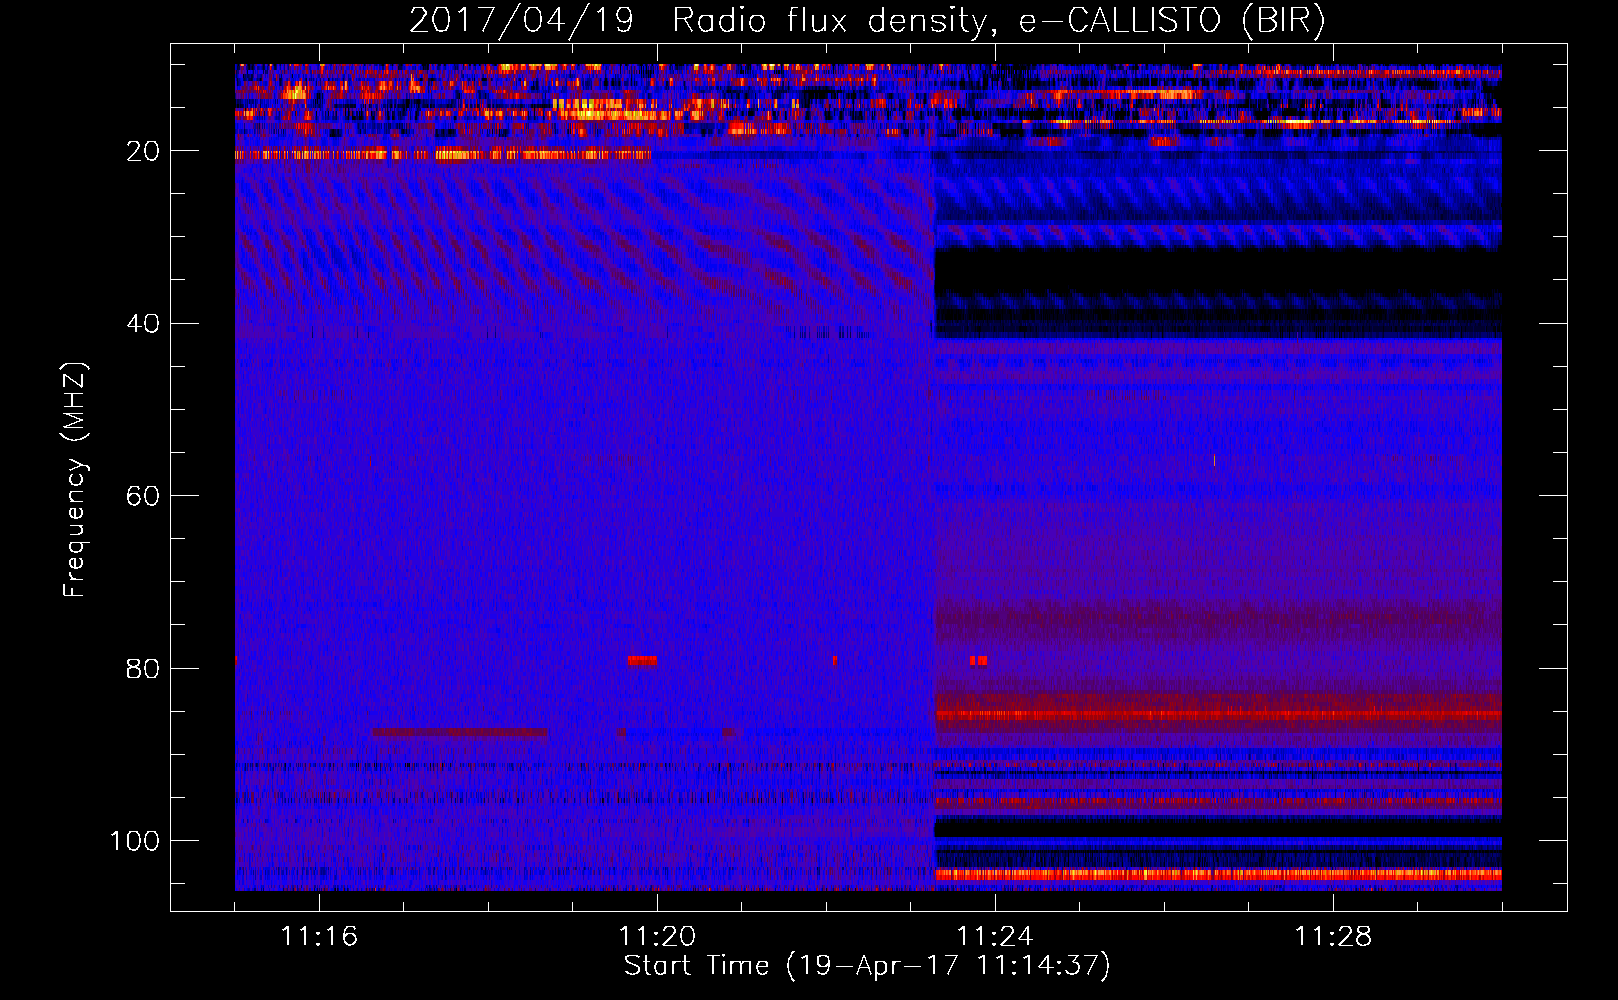The height and width of the screenshot is (1000, 1618).
Task: Click the '60' frequency tick label
Action: tap(143, 496)
